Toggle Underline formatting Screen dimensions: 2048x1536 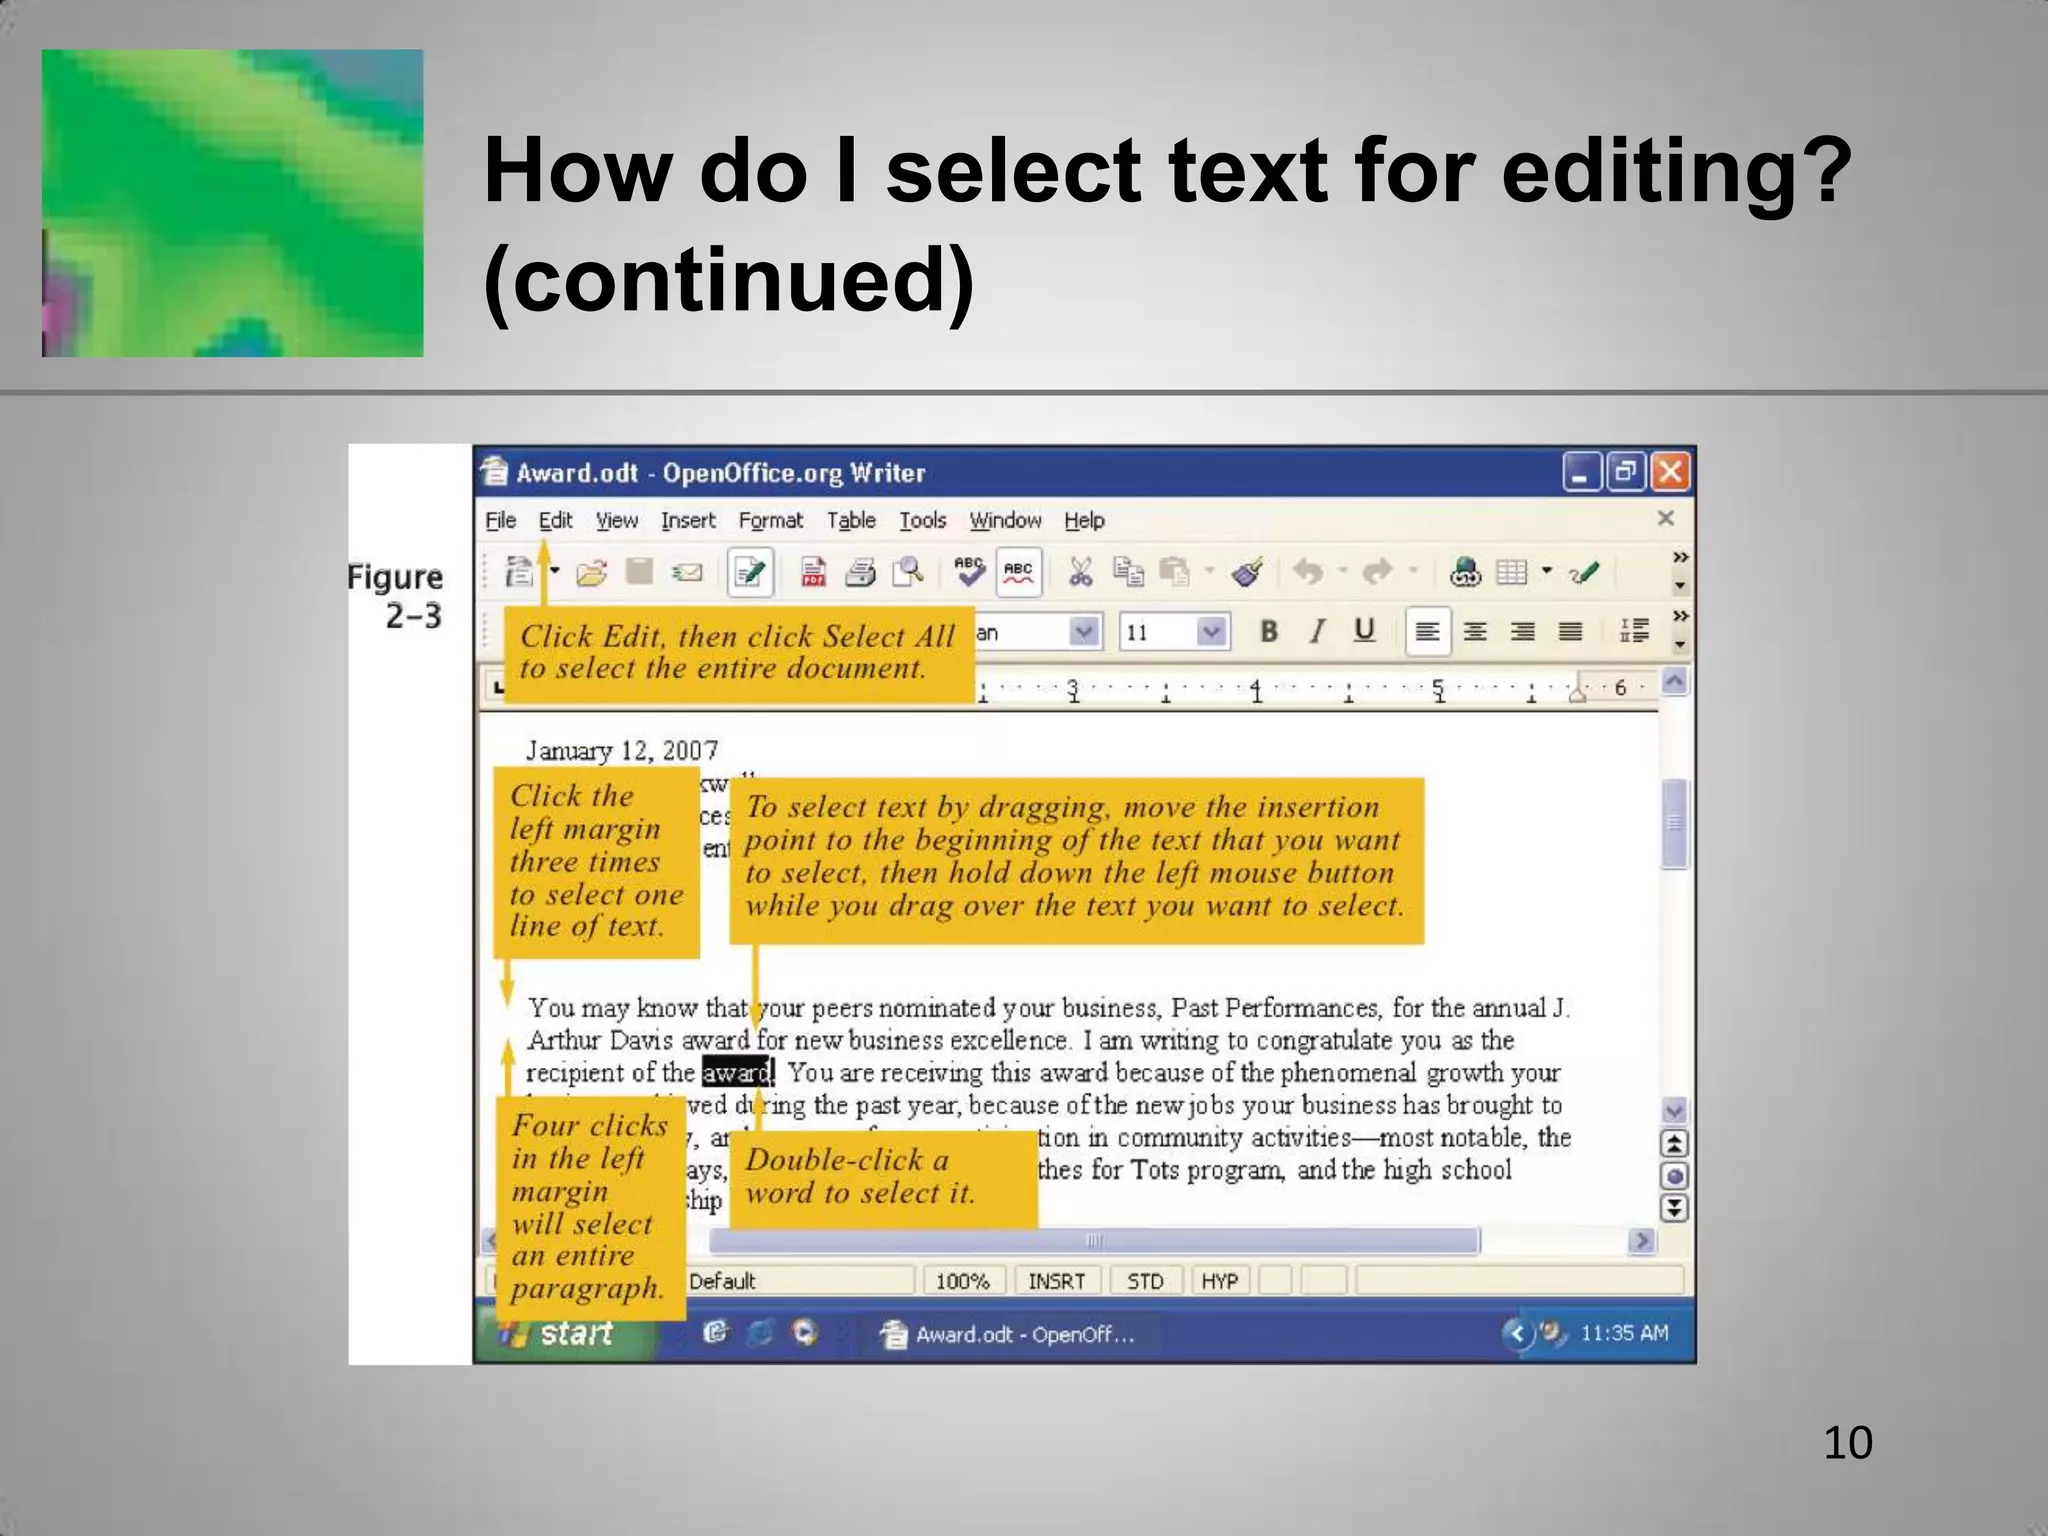[x=1364, y=631]
